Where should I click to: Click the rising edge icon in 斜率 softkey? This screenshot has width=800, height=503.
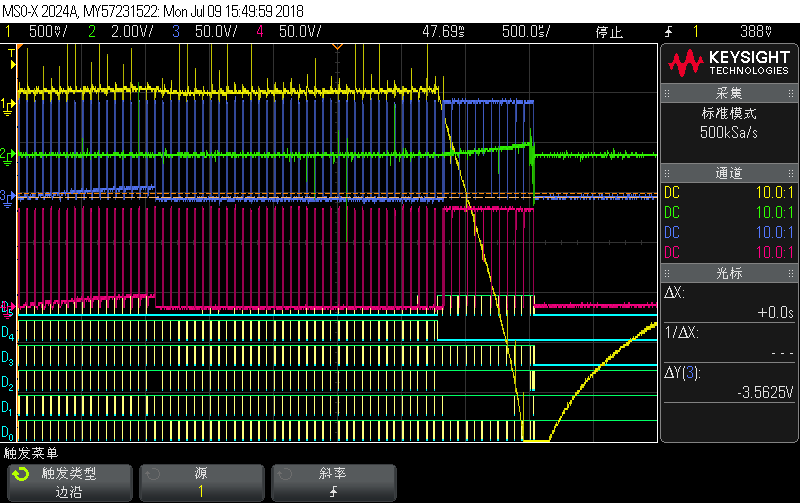pyautogui.click(x=333, y=492)
